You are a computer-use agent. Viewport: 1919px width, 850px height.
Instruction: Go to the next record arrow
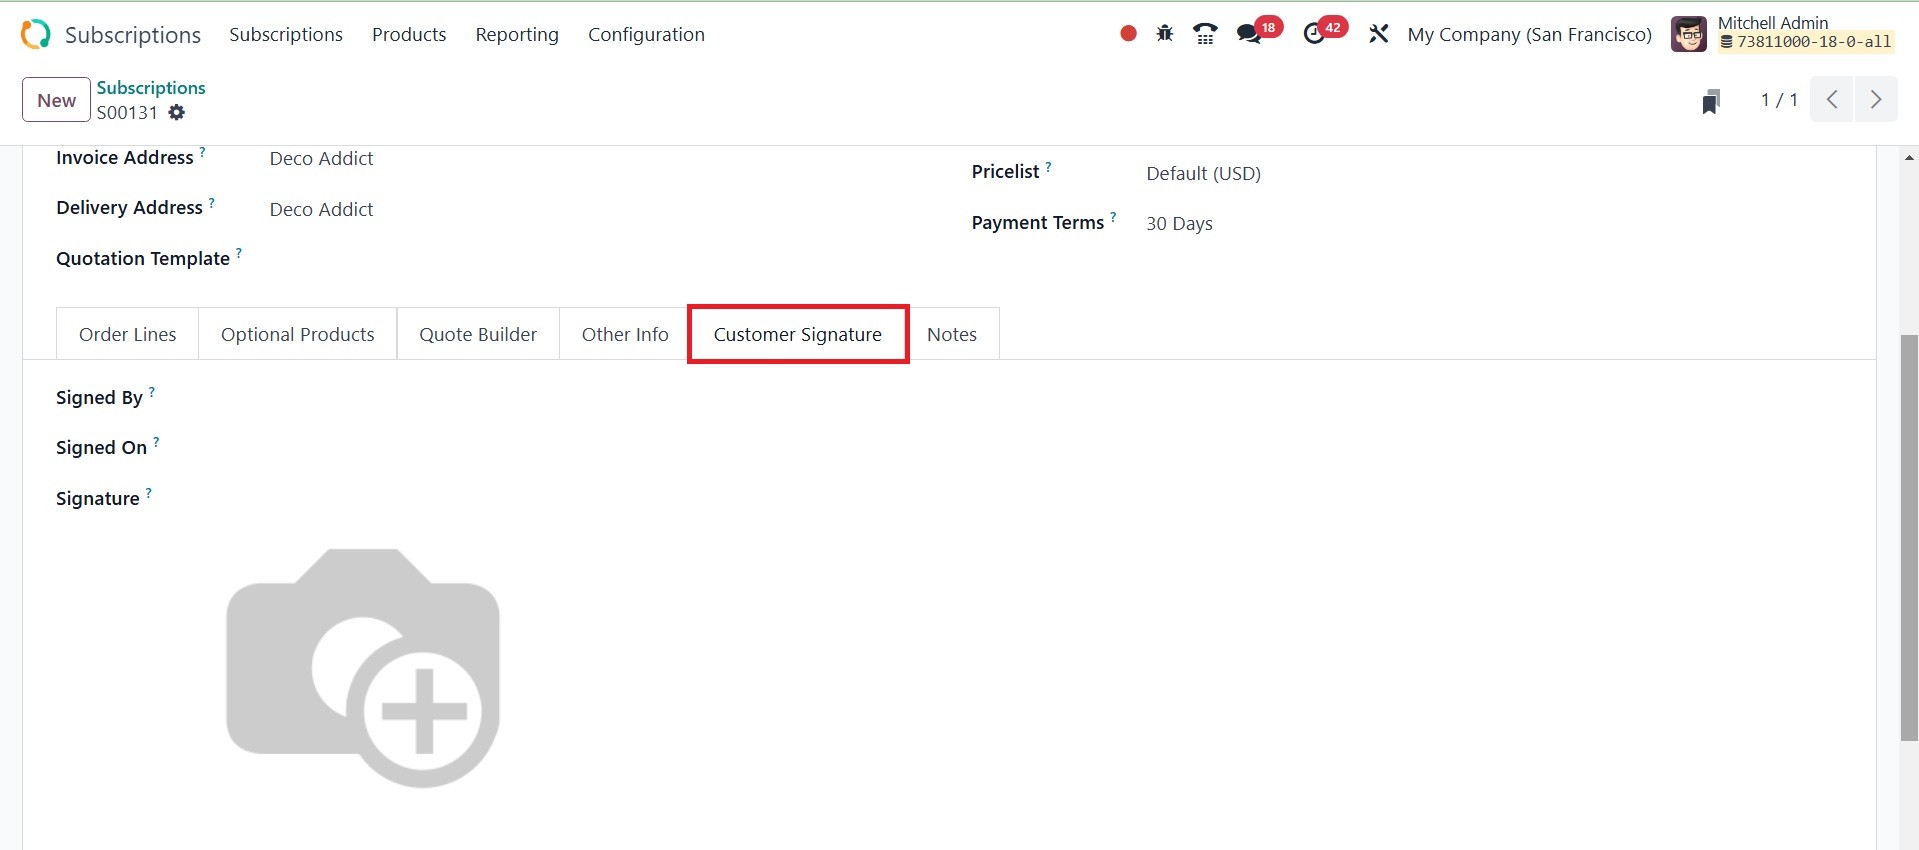1876,100
